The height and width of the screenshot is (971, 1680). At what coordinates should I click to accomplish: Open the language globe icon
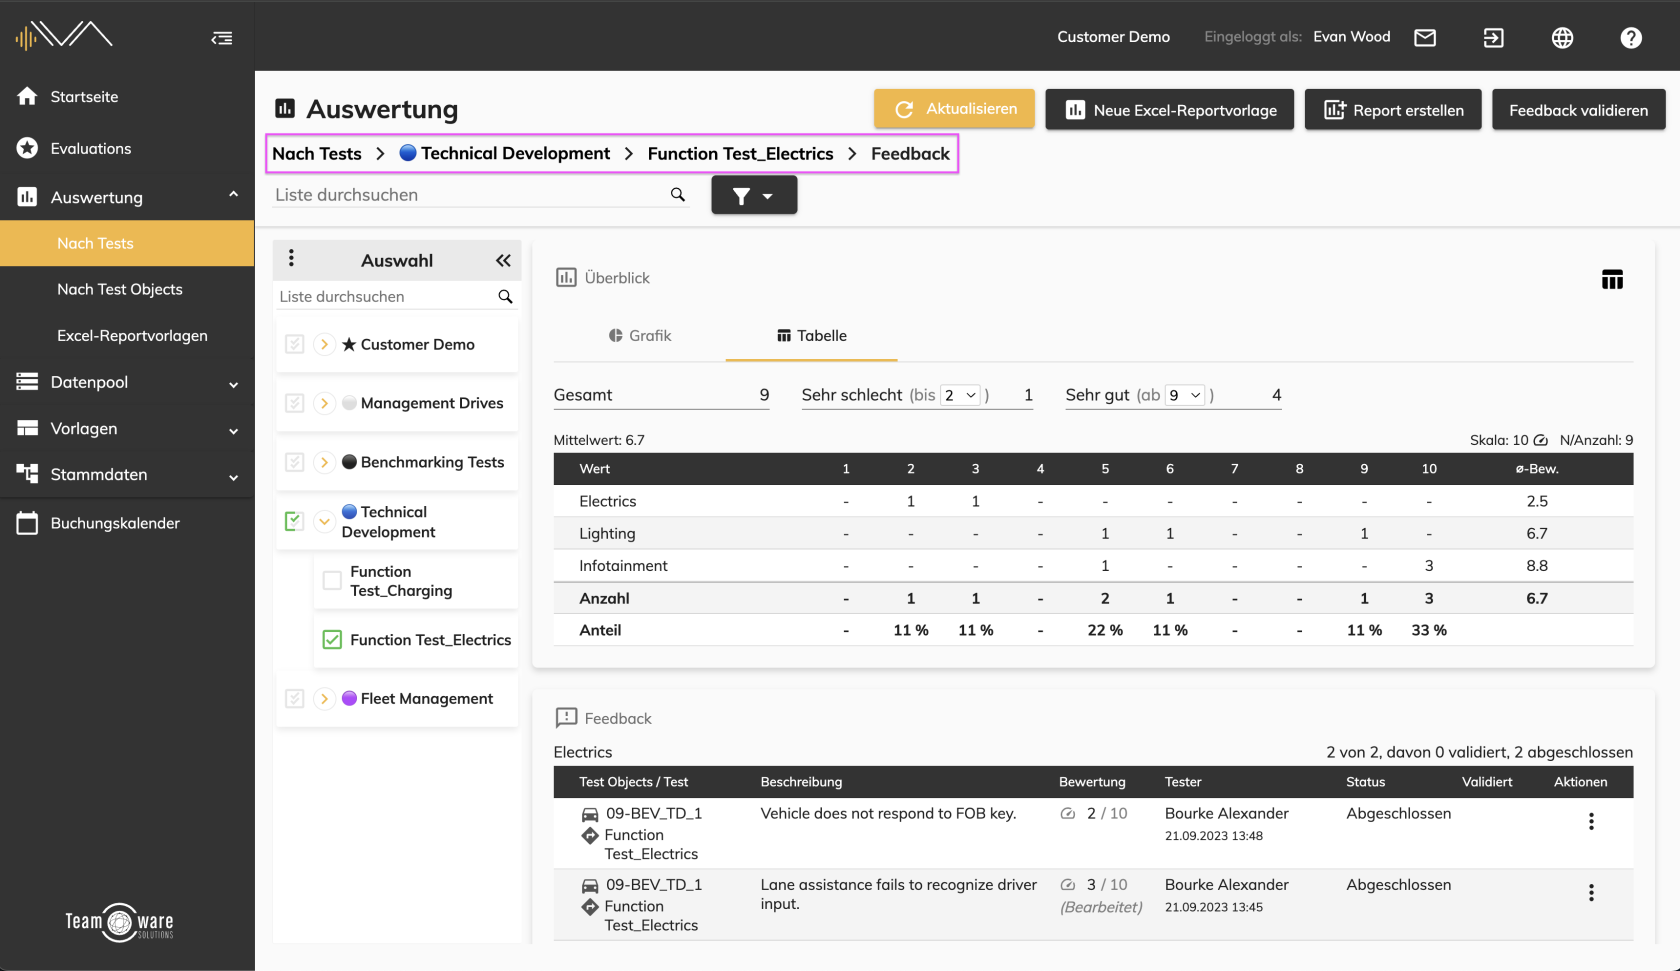pyautogui.click(x=1562, y=38)
